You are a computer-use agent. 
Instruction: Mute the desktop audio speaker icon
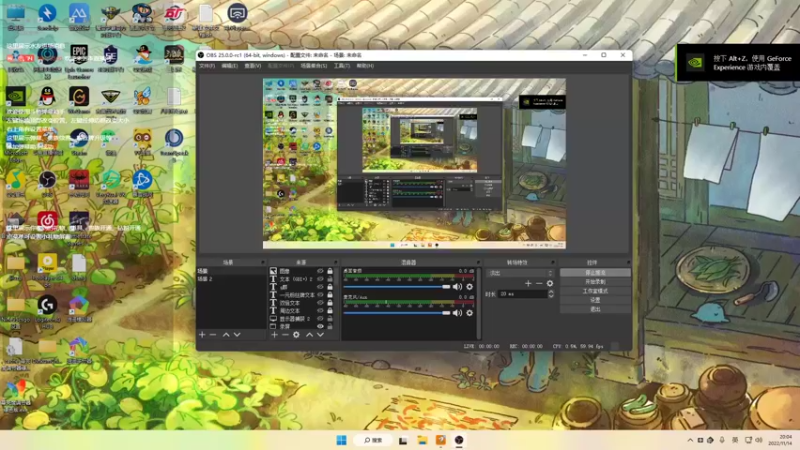tap(457, 287)
